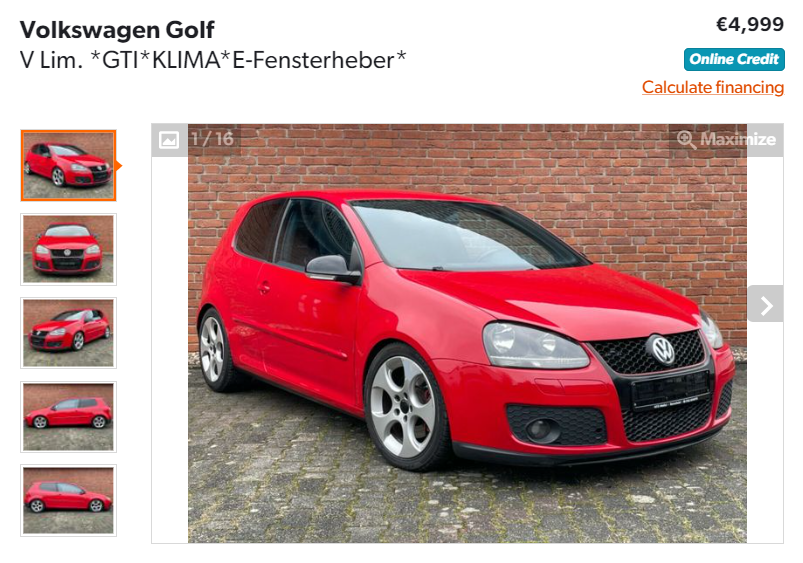Viewport: 803px width, 563px height.
Task: Select the fifth thumbnail at the bottom
Action: click(68, 501)
